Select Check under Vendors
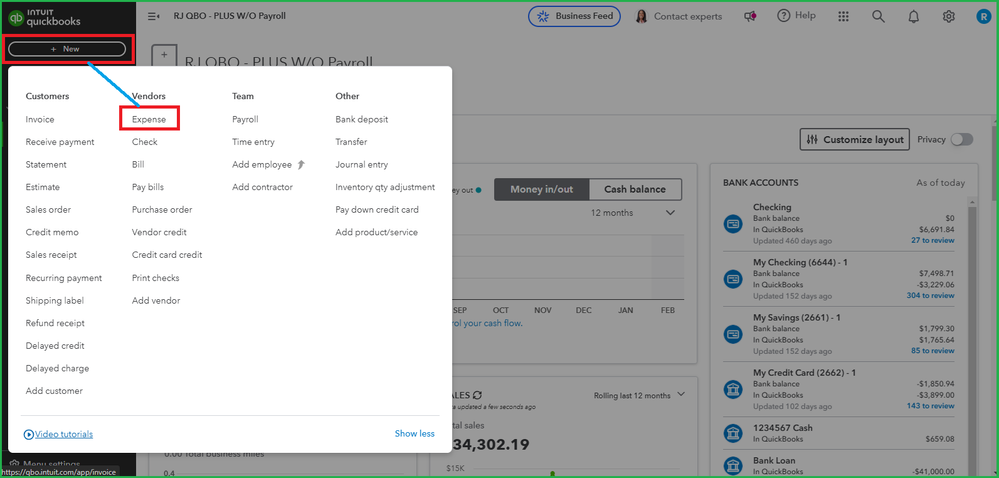The height and width of the screenshot is (478, 999). pyautogui.click(x=145, y=141)
